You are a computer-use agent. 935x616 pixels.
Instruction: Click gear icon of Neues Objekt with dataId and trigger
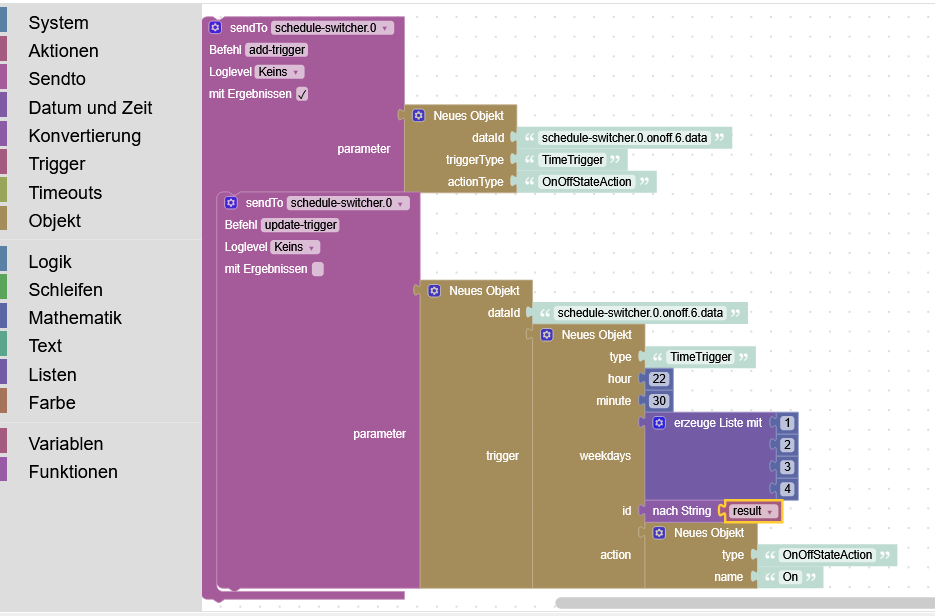tap(434, 290)
